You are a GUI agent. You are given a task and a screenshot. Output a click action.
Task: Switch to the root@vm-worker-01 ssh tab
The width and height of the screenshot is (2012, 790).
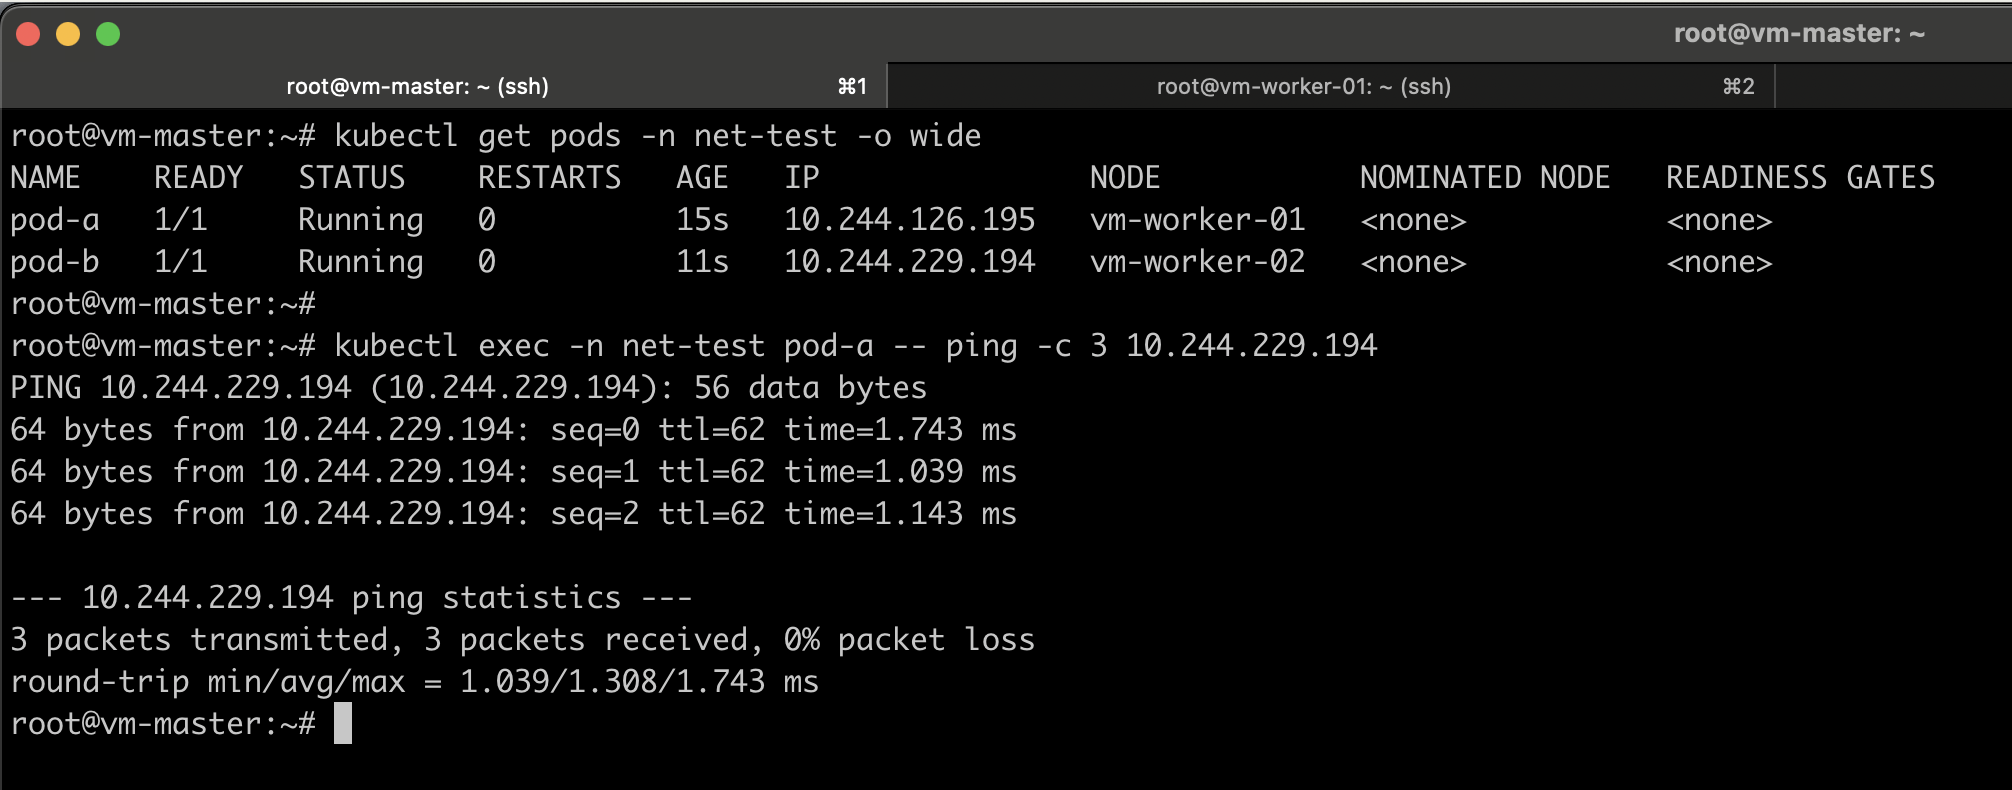(1303, 86)
